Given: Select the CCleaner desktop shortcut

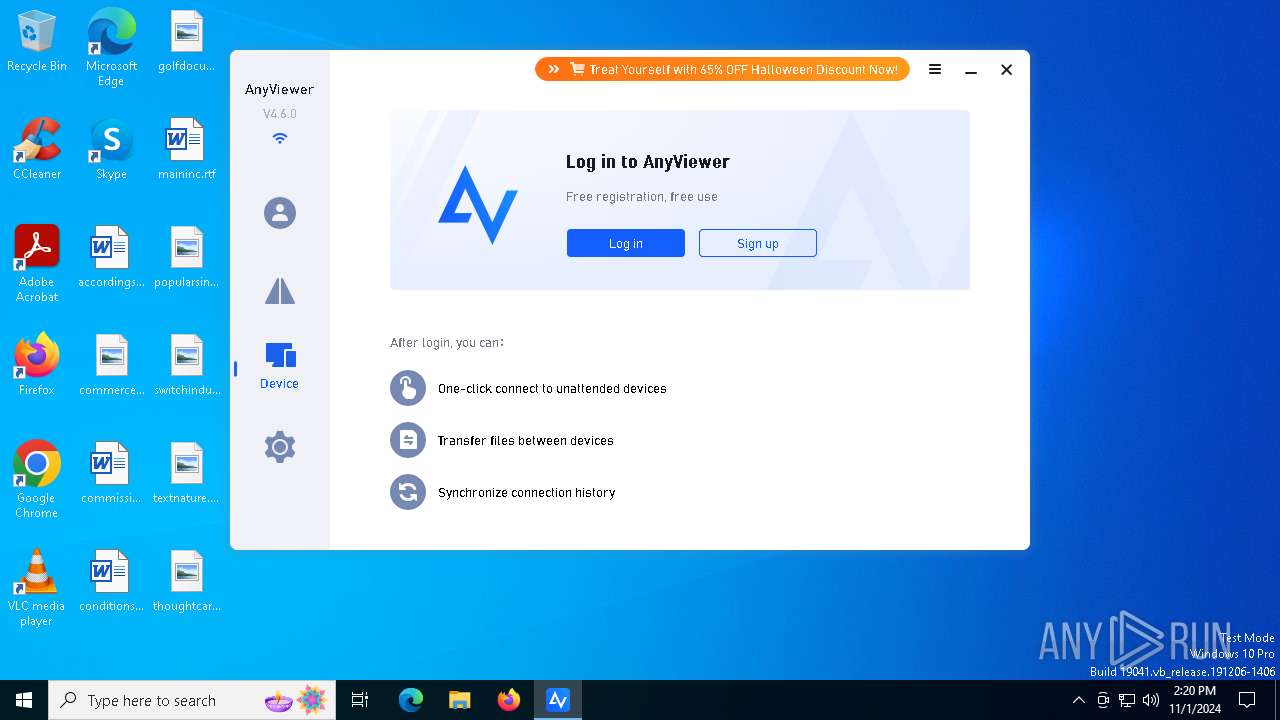Looking at the screenshot, I should coord(37,150).
